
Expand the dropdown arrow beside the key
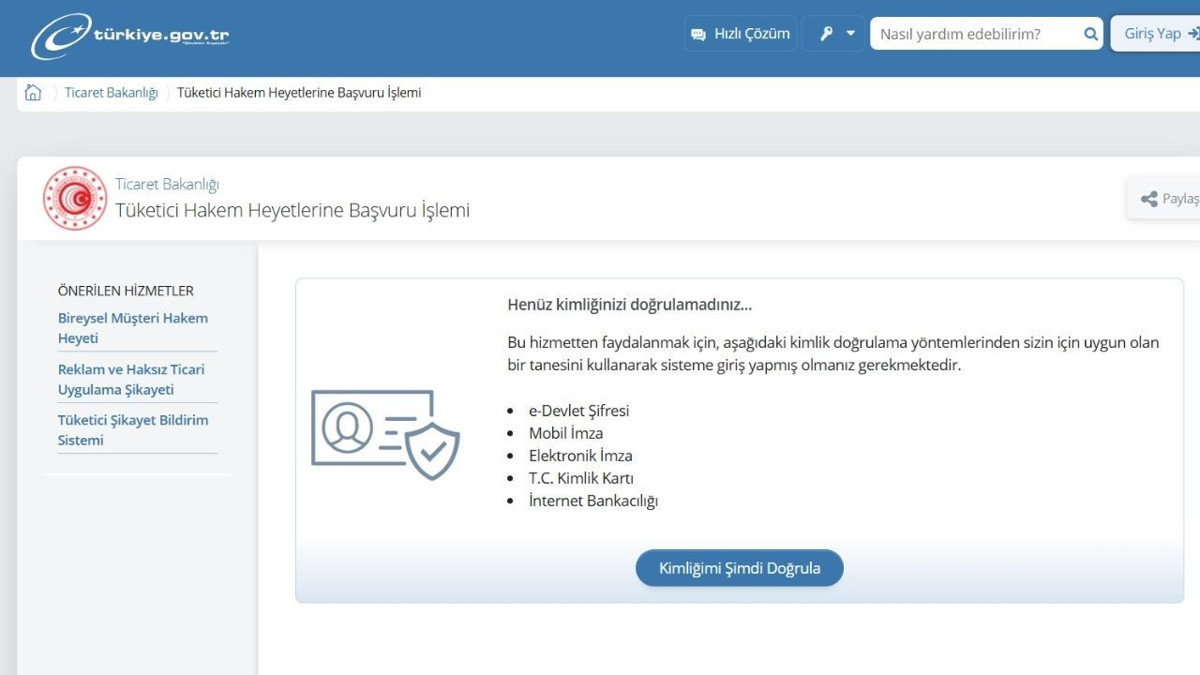[851, 34]
